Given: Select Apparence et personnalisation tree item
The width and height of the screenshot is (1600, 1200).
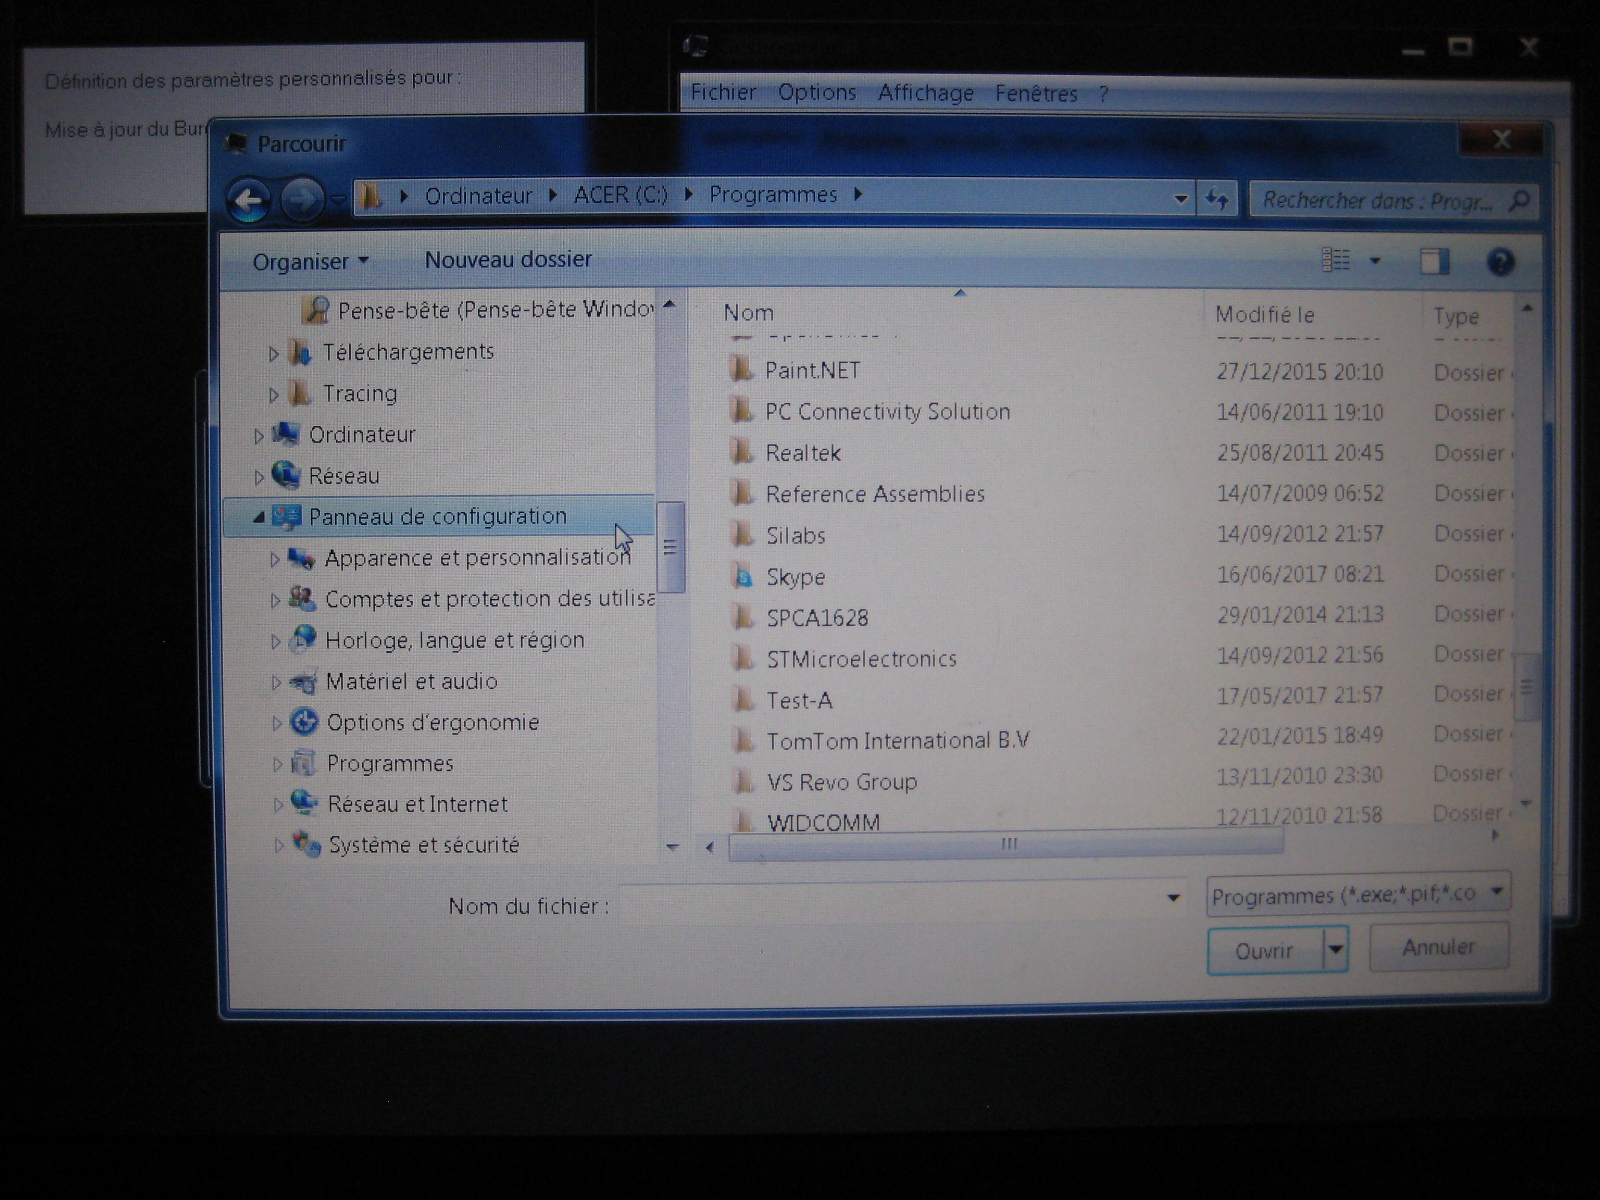Looking at the screenshot, I should (x=478, y=558).
